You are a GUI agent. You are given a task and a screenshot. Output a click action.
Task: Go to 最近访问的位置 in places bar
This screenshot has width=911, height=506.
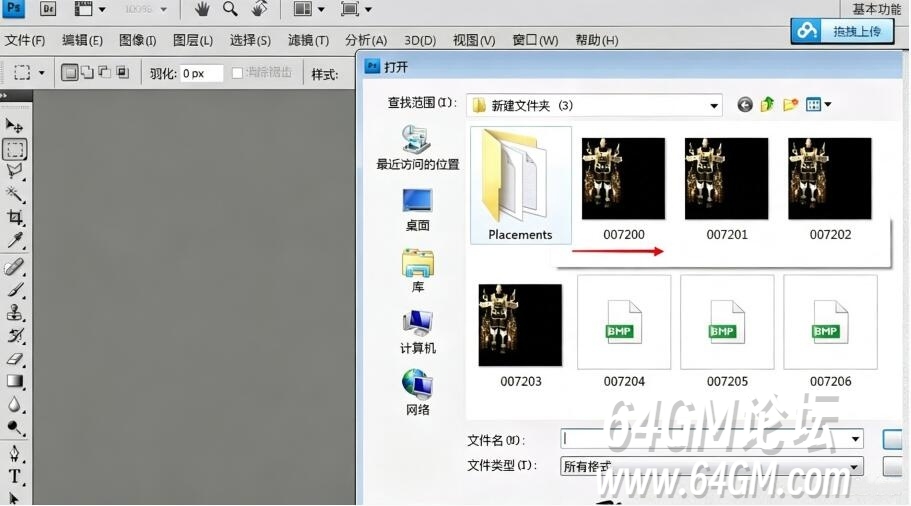pyautogui.click(x=417, y=148)
